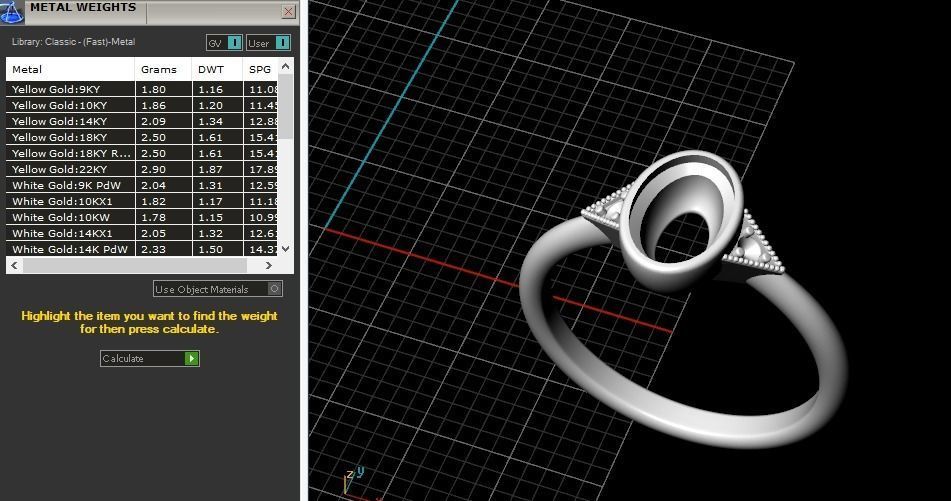Select the White Gold:14K PdW row
951x501 pixels.
[142, 249]
